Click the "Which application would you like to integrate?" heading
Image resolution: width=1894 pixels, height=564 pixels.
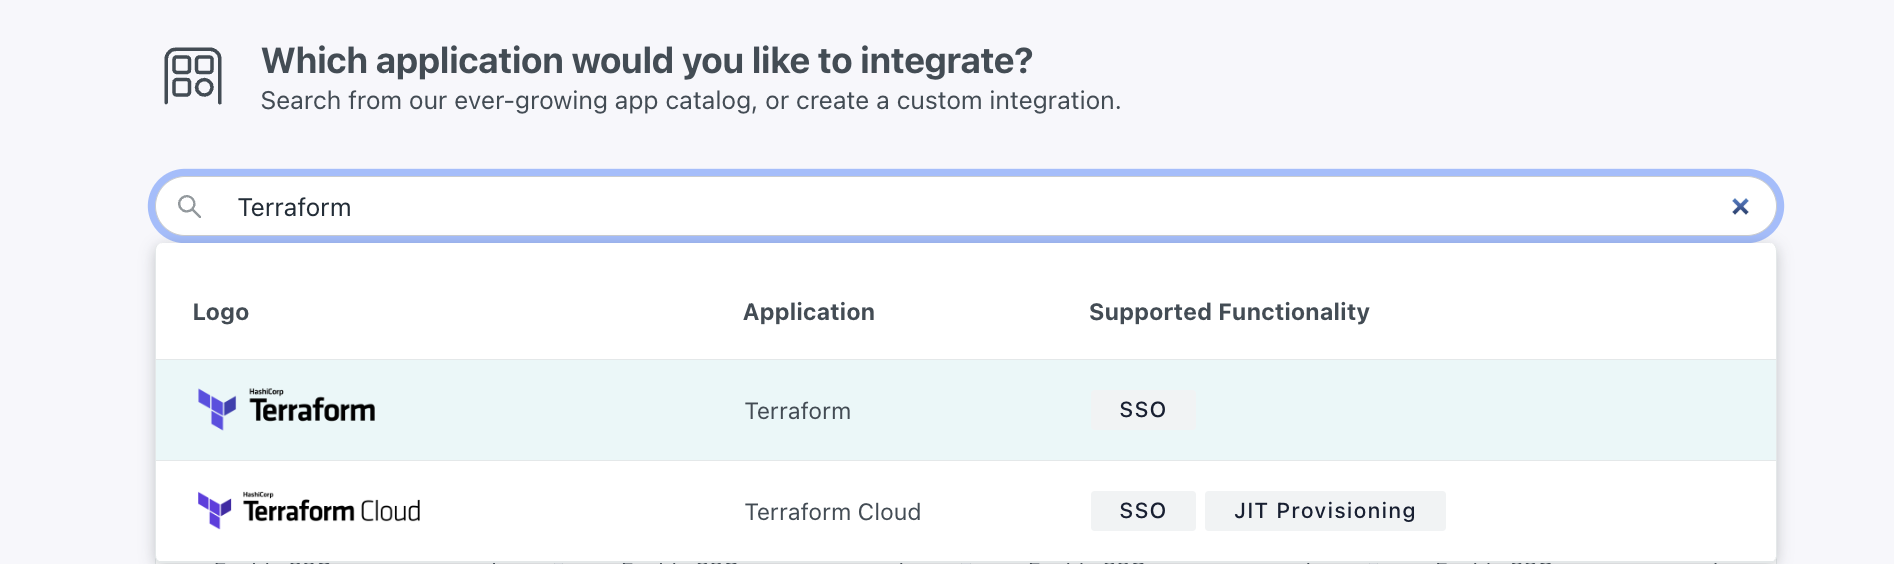coord(646,61)
